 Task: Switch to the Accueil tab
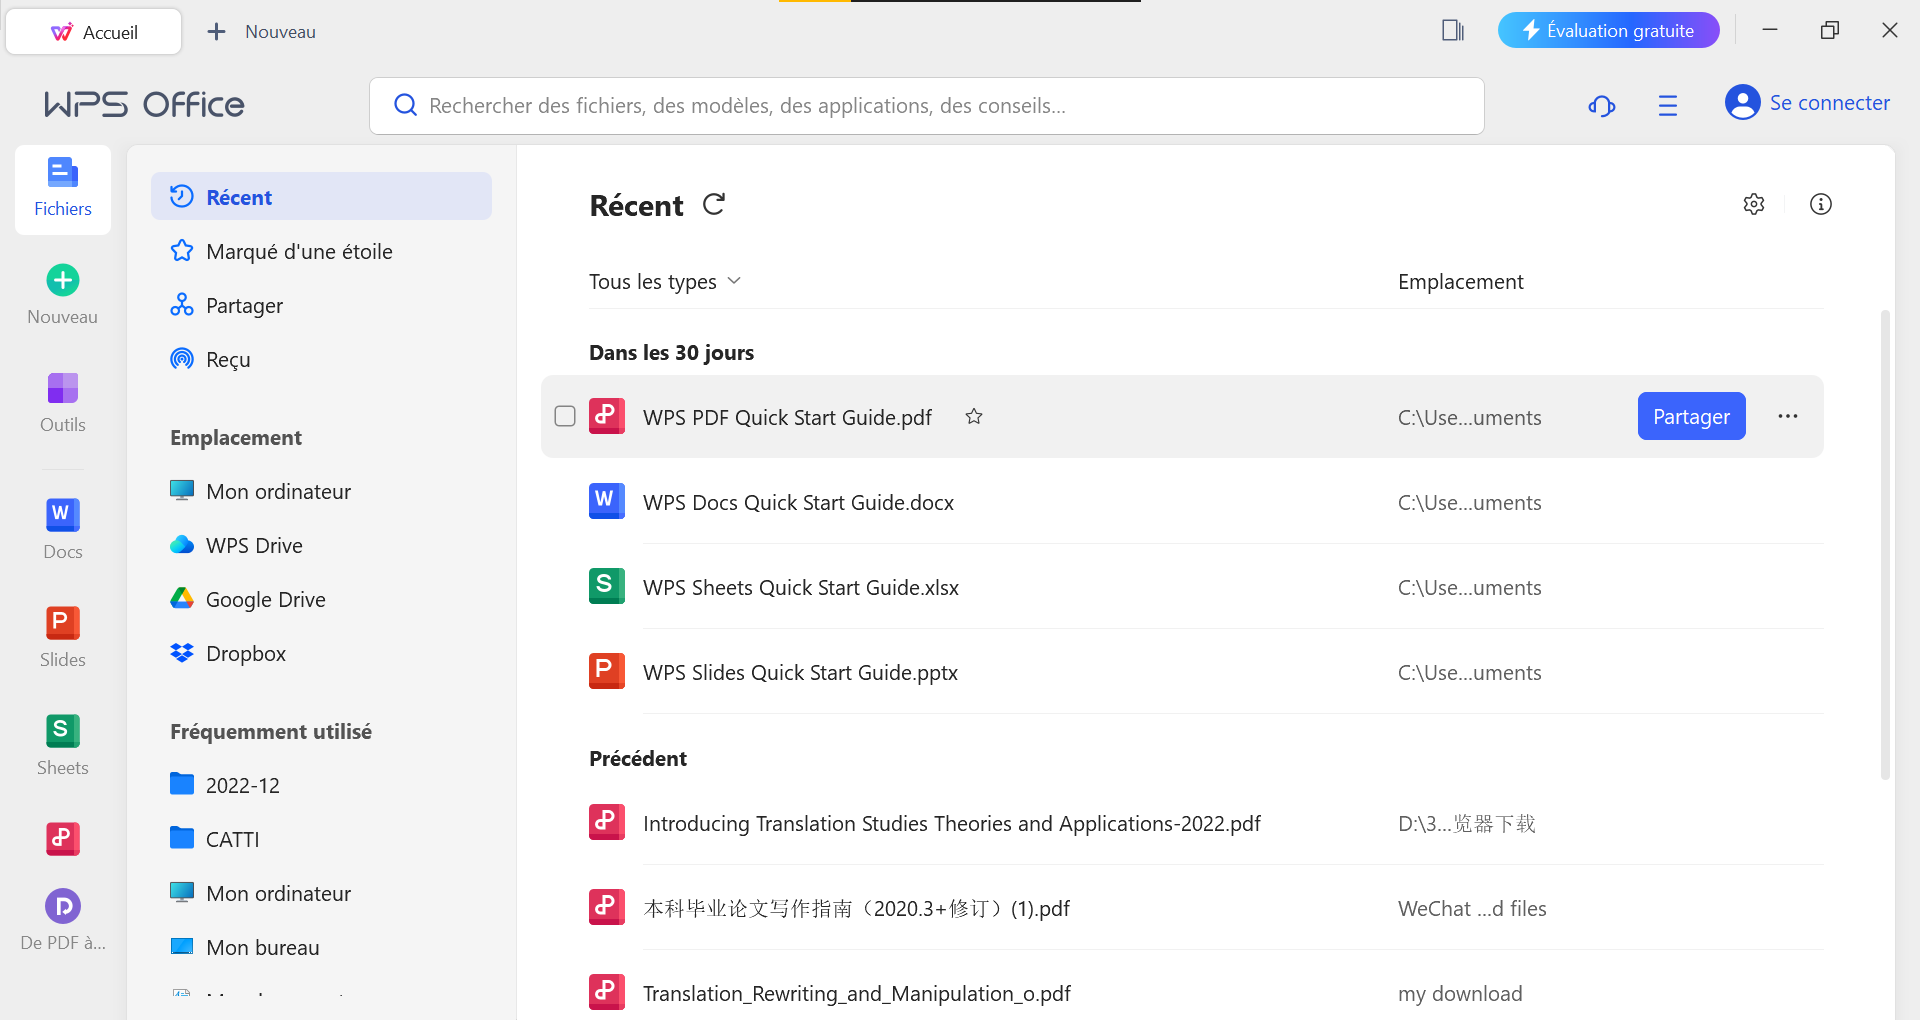[93, 31]
